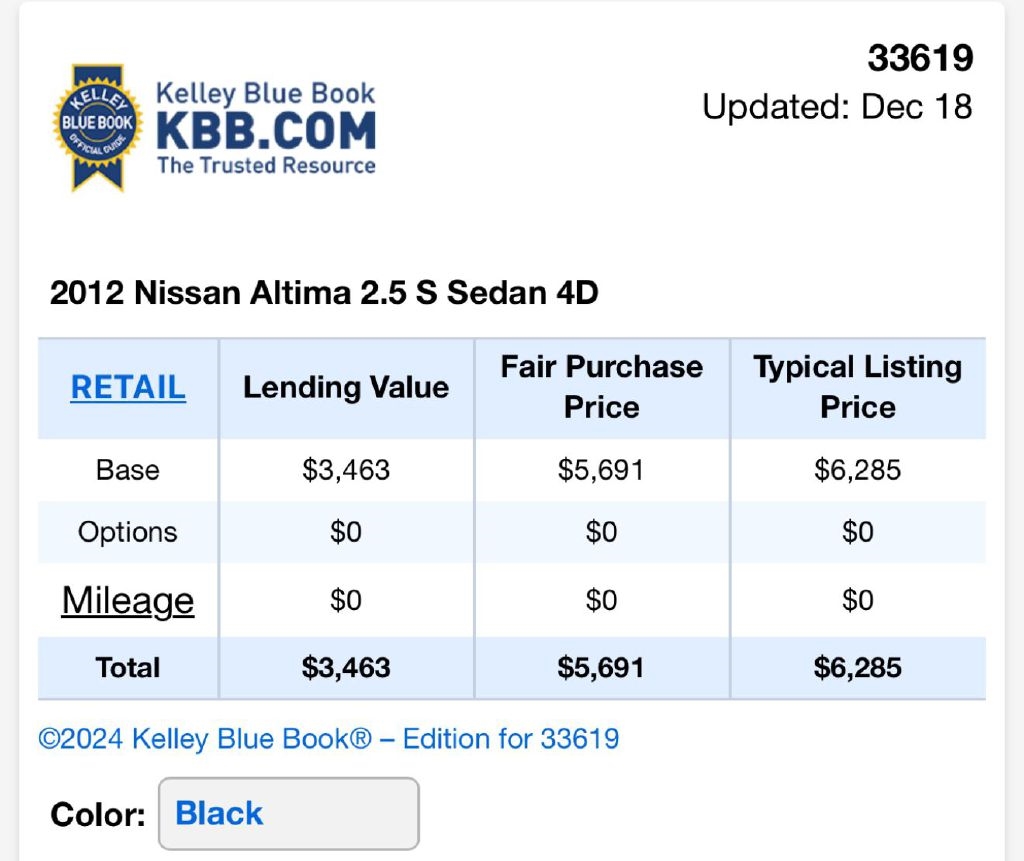The image size is (1024, 861).
Task: Open the Color dropdown showing Black
Action: pyautogui.click(x=288, y=813)
